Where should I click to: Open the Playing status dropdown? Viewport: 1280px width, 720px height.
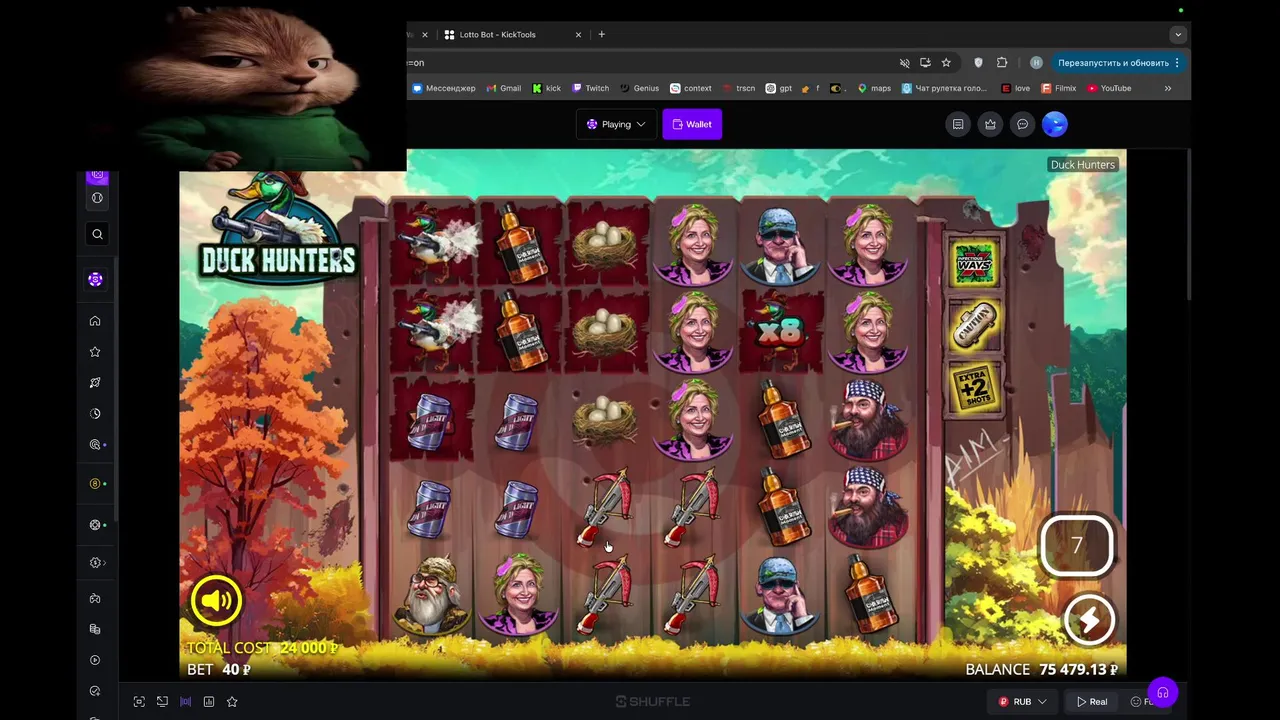pos(616,124)
